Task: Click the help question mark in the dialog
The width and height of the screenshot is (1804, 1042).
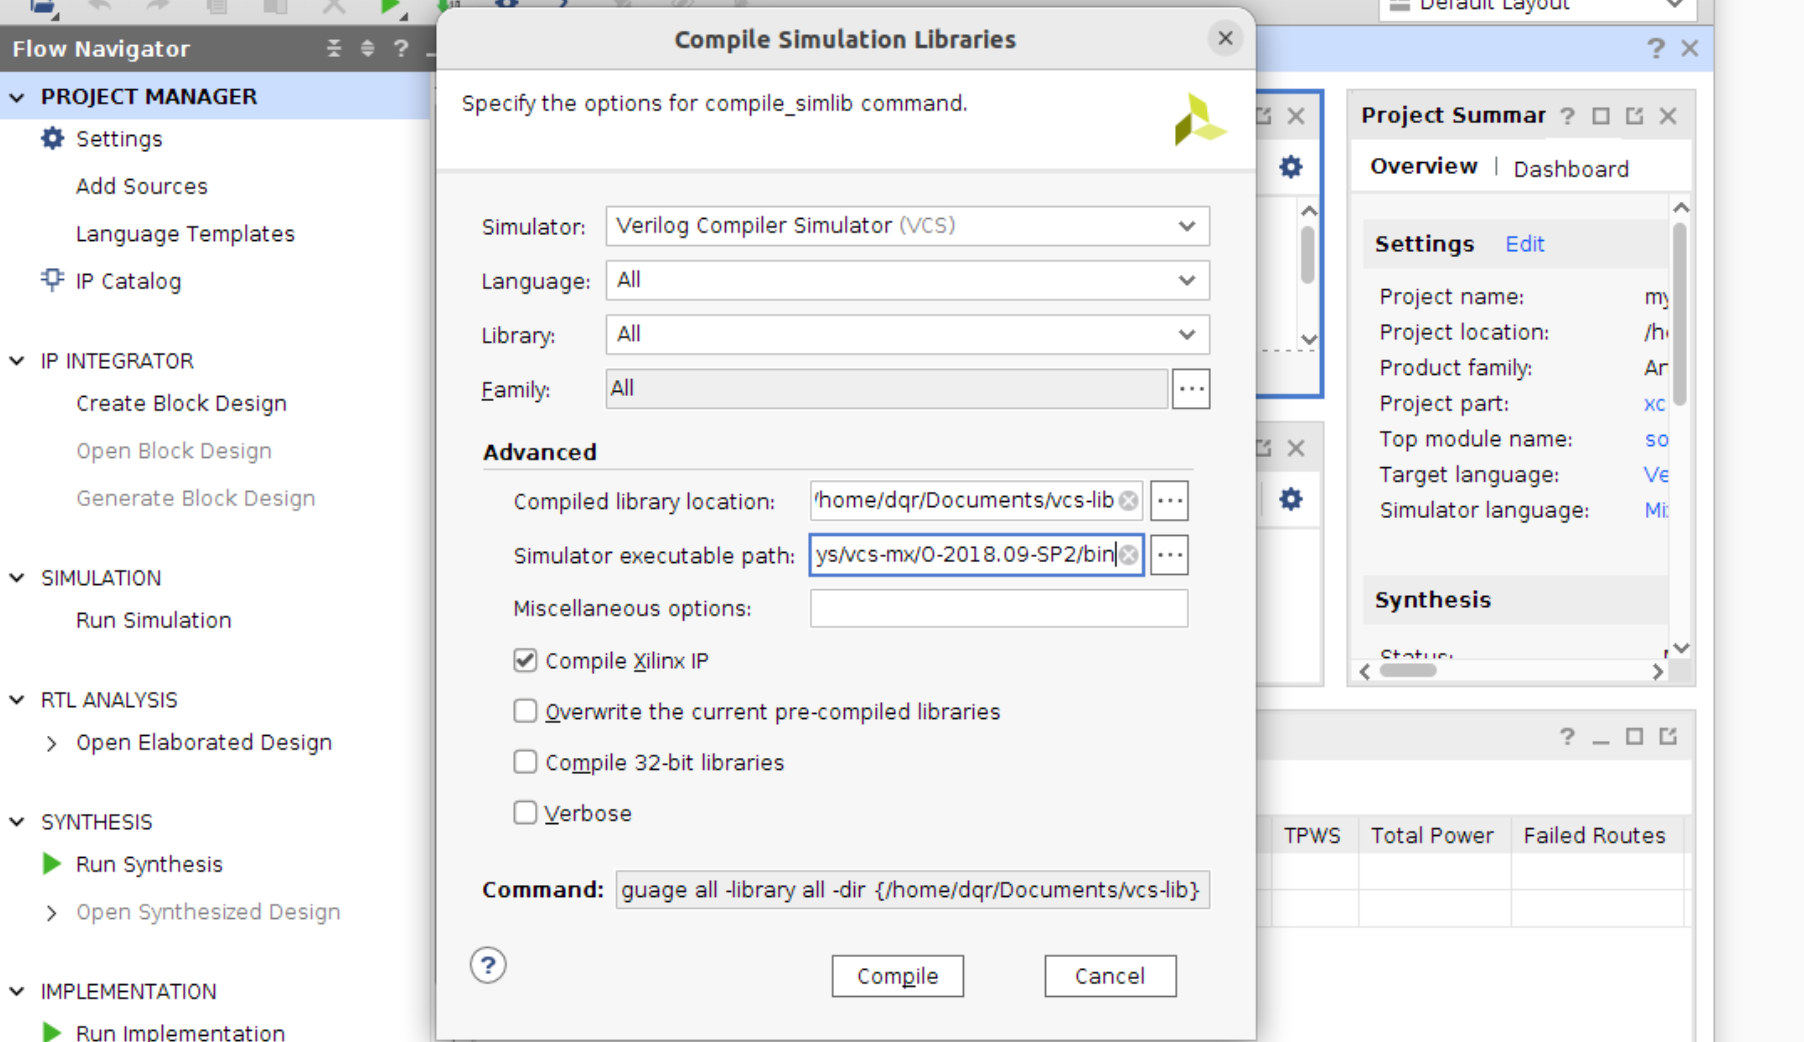Action: [x=488, y=966]
